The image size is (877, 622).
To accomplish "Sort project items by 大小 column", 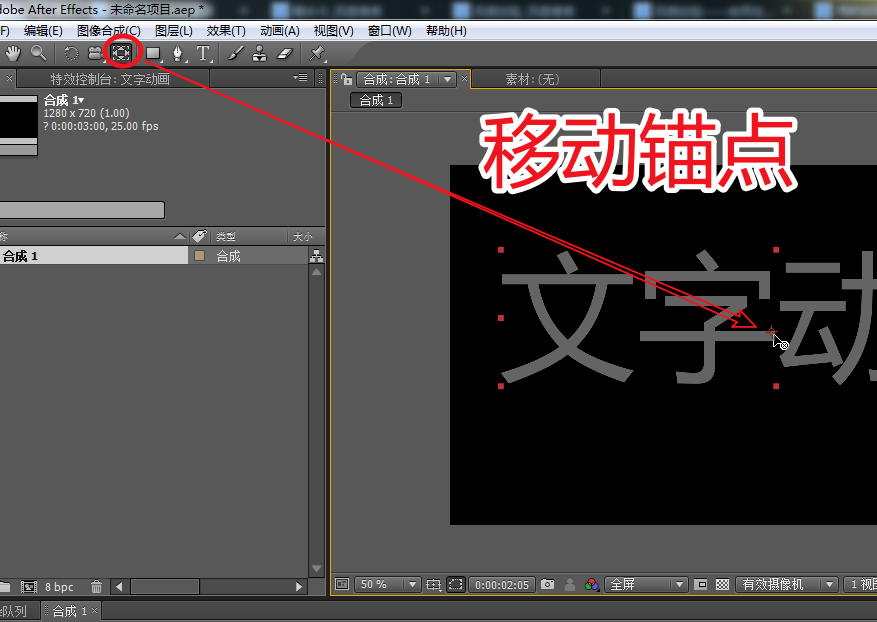I will click(303, 237).
